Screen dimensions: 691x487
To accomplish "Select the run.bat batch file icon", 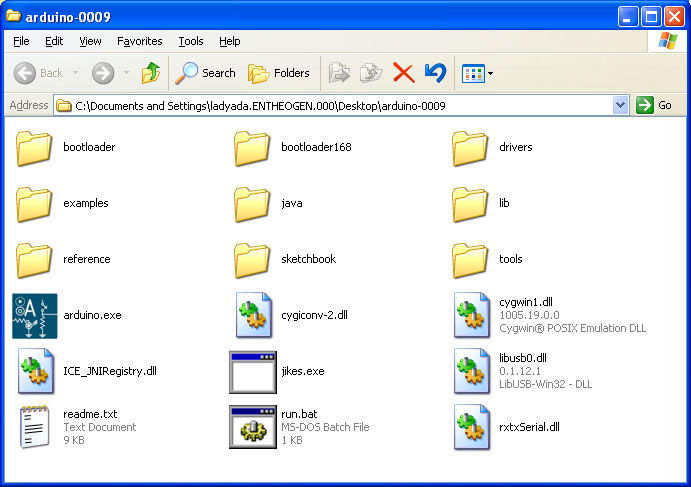I will coord(252,427).
